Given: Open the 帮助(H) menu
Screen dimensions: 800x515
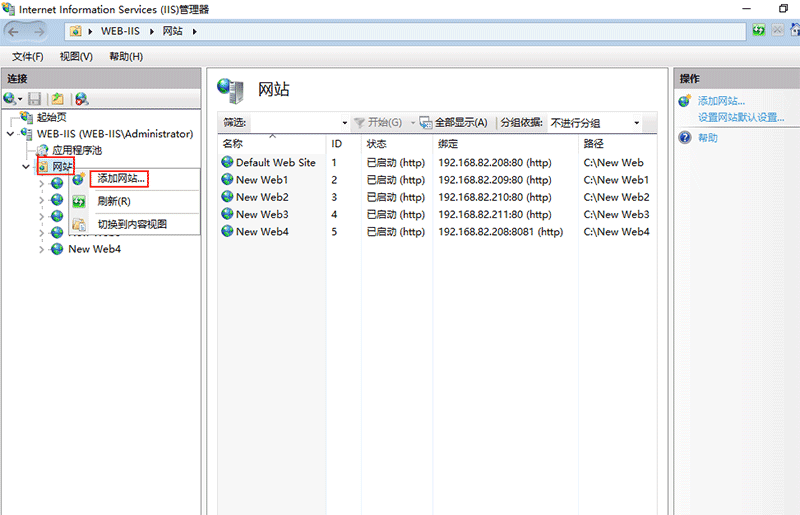Looking at the screenshot, I should pyautogui.click(x=126, y=57).
